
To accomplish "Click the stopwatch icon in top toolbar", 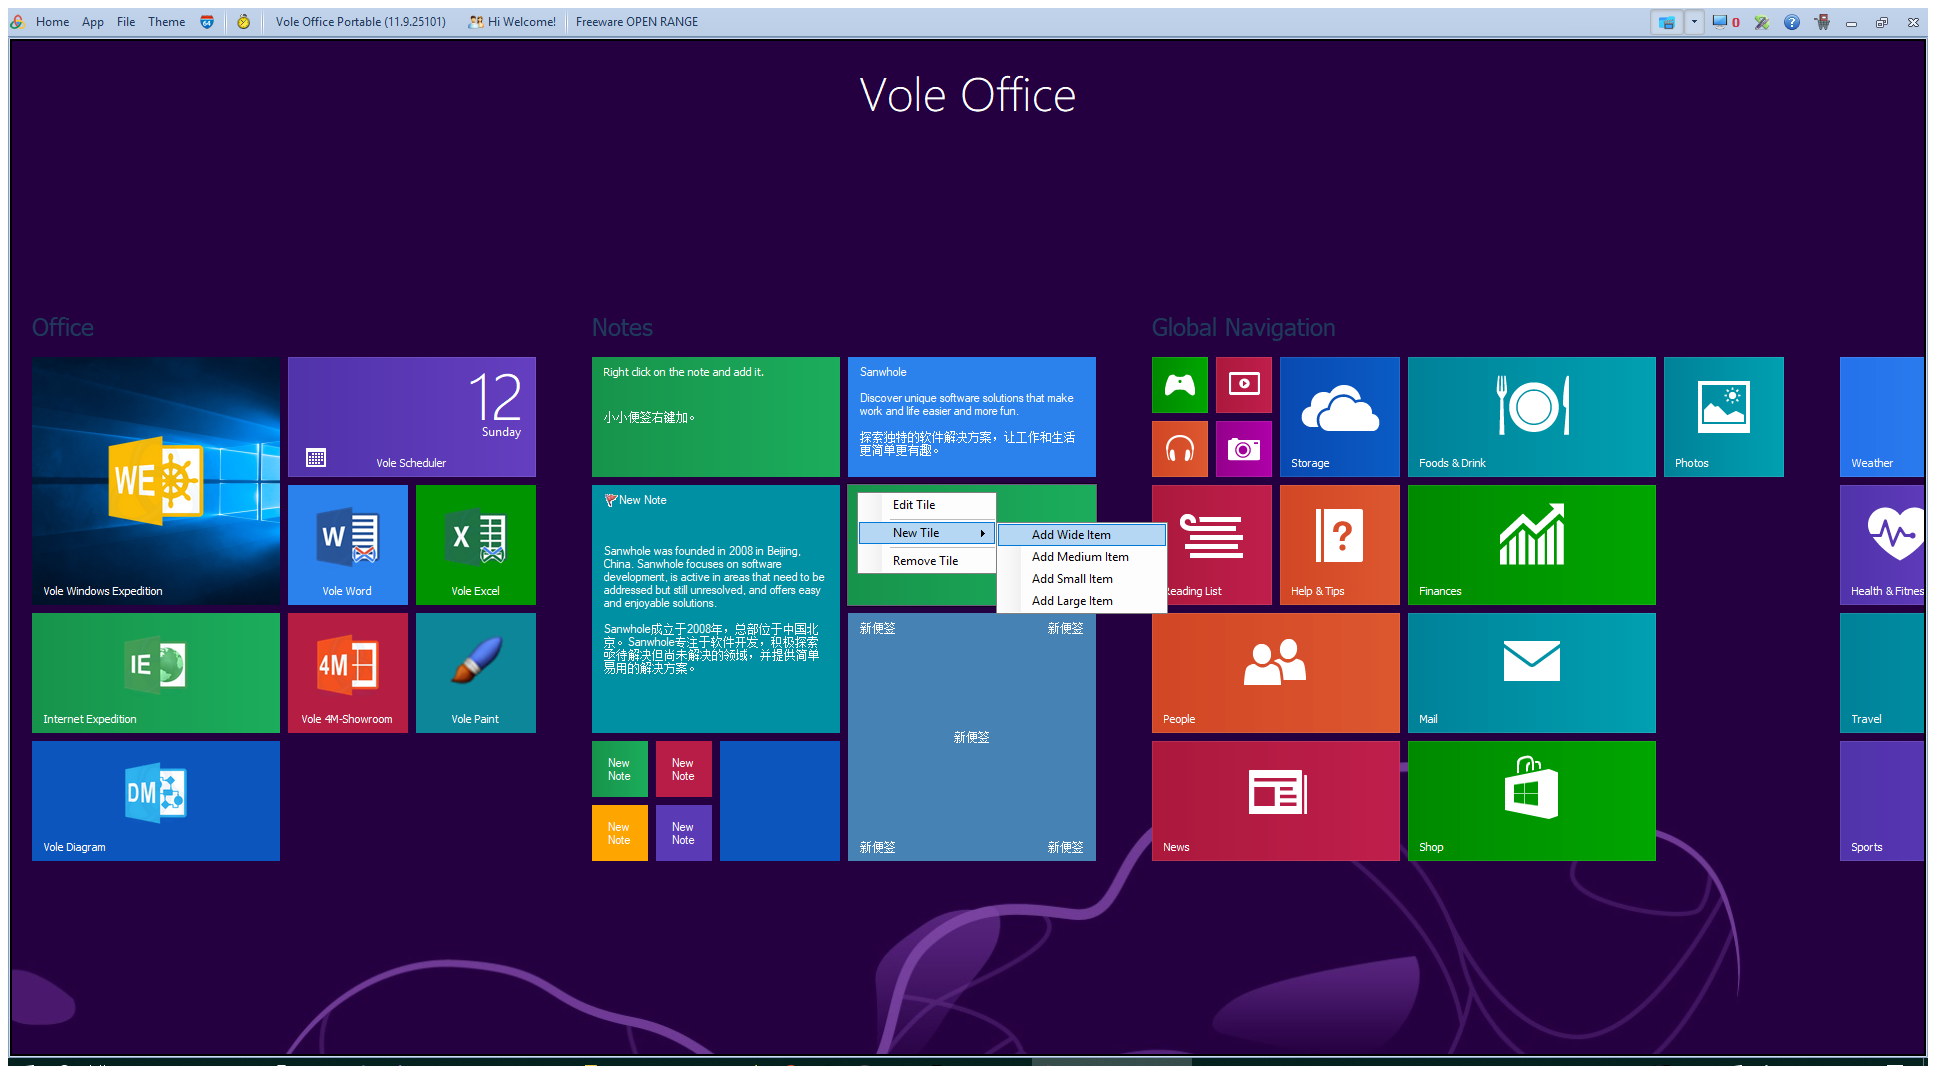I will 243,22.
